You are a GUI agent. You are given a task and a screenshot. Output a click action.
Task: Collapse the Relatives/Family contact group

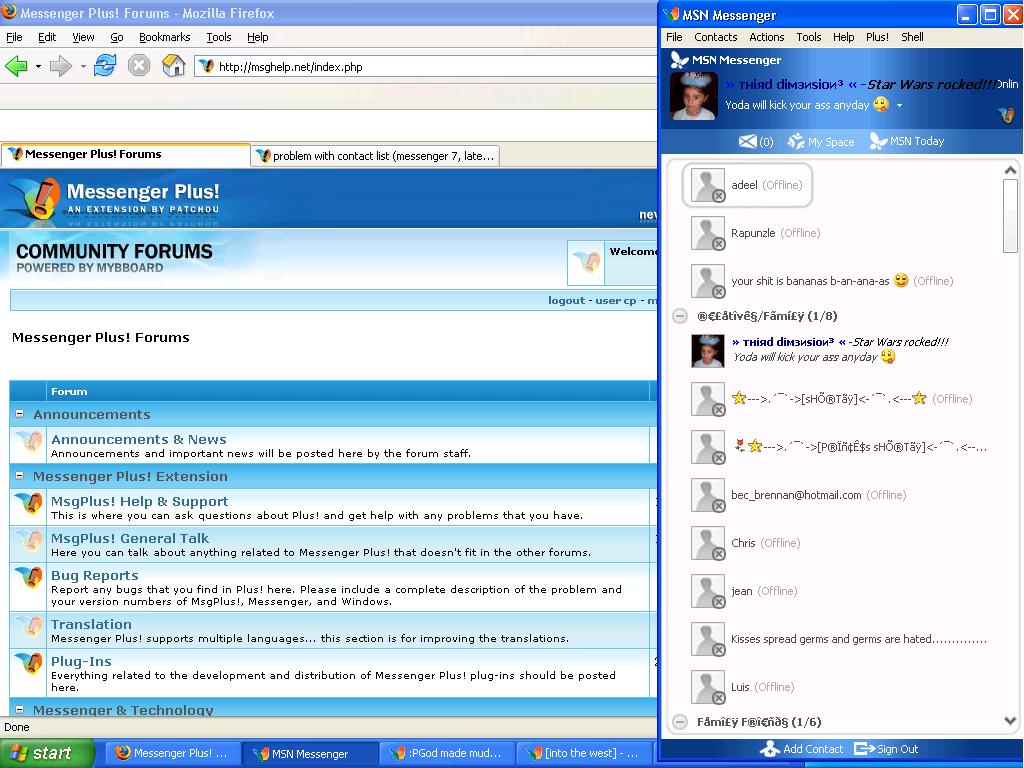(x=680, y=316)
